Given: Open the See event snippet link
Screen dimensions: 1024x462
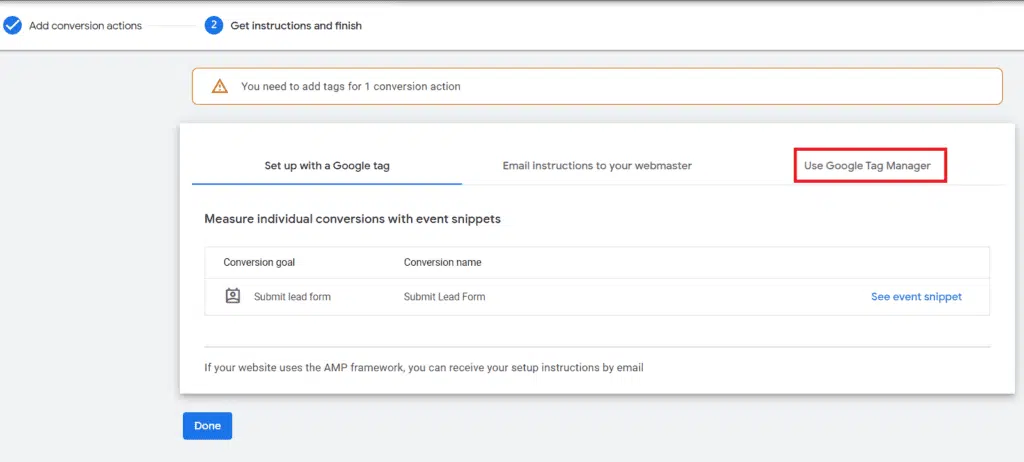Looking at the screenshot, I should 916,297.
